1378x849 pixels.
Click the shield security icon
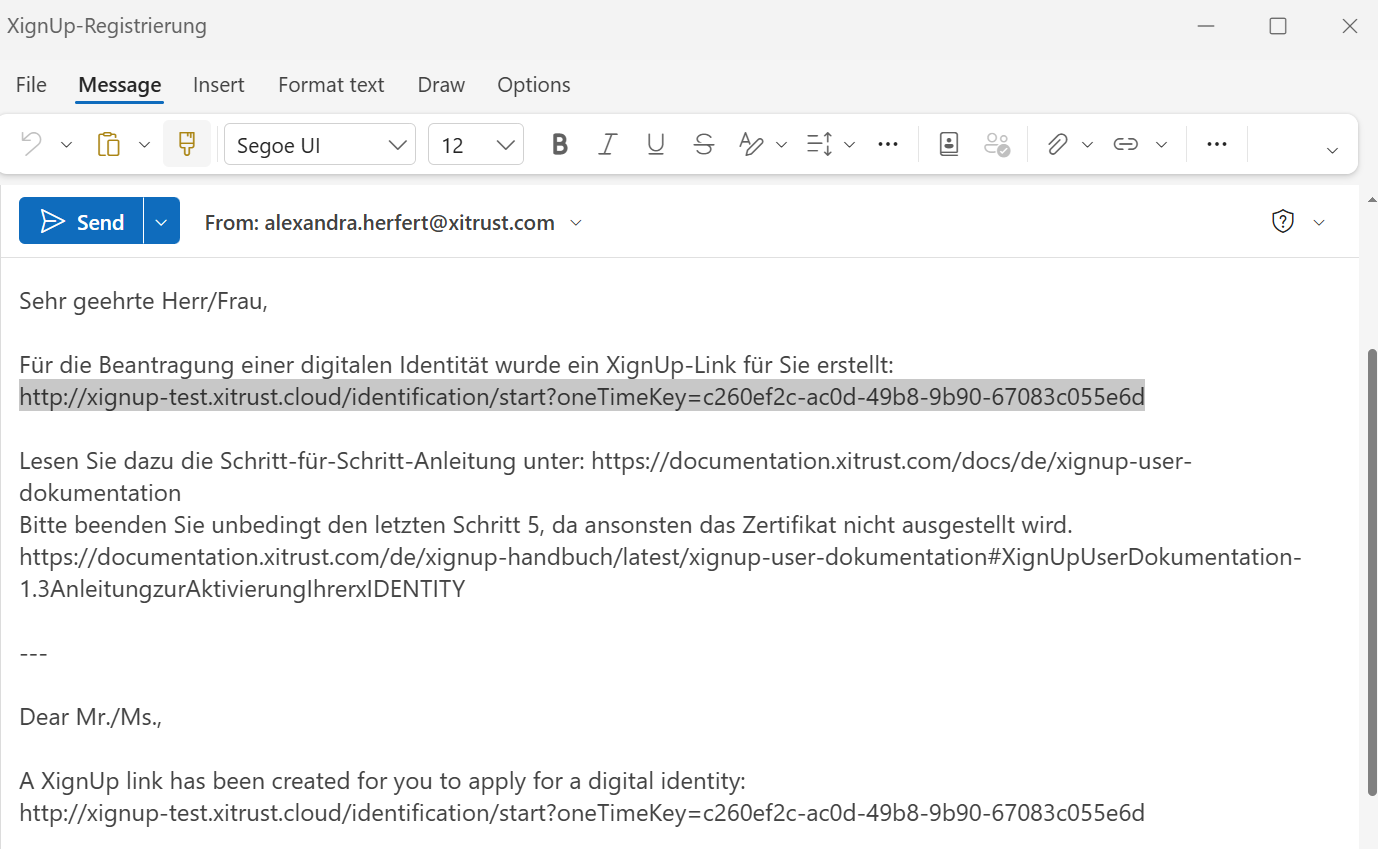tap(1283, 222)
